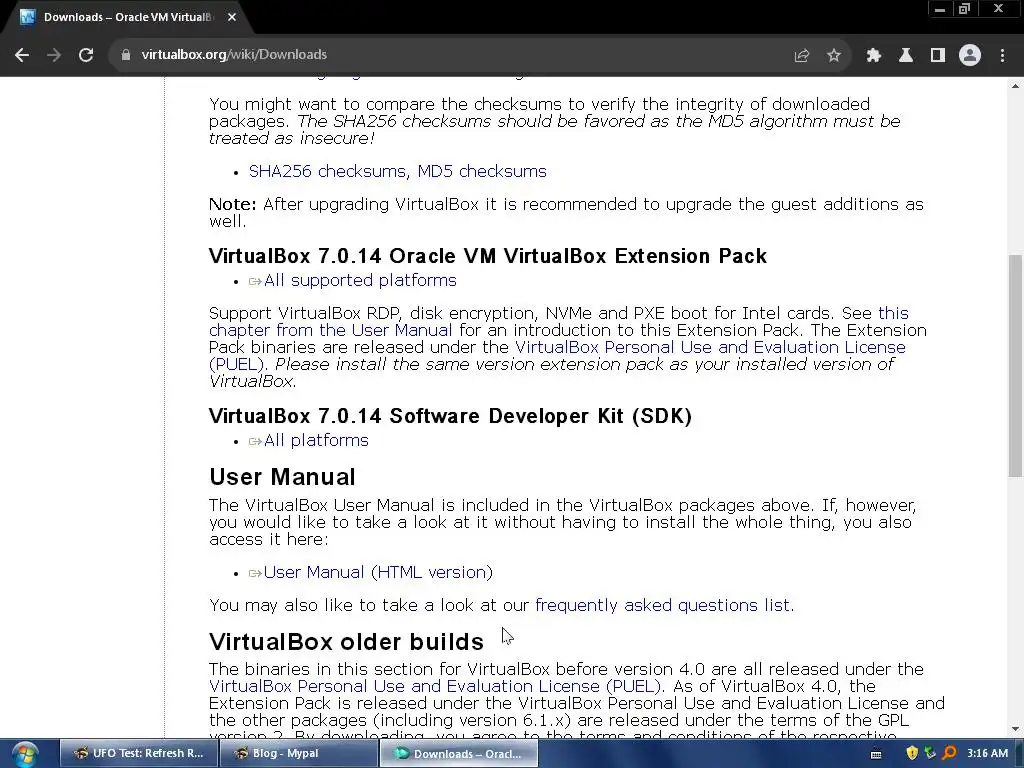Share this page via share icon
1024x768 pixels.
[802, 55]
